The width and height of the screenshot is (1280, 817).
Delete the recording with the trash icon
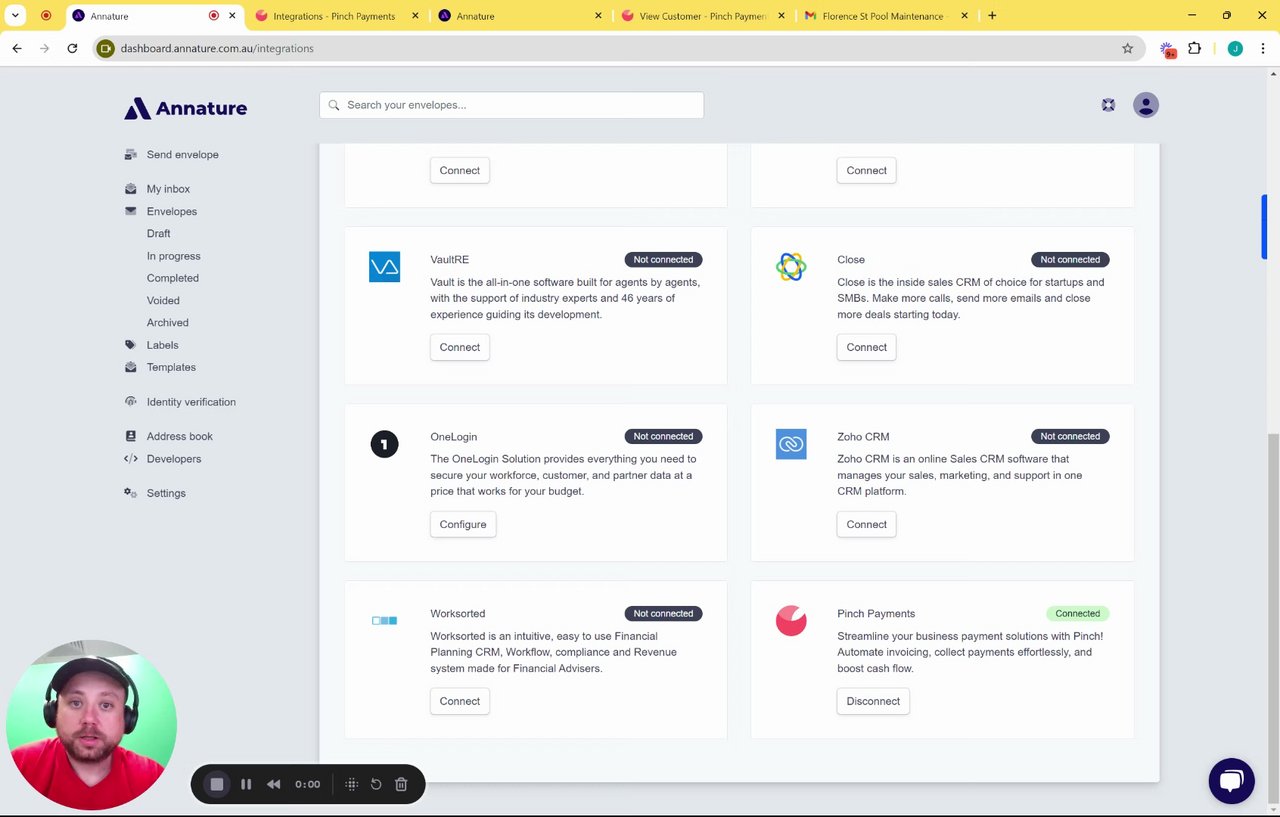tap(401, 785)
